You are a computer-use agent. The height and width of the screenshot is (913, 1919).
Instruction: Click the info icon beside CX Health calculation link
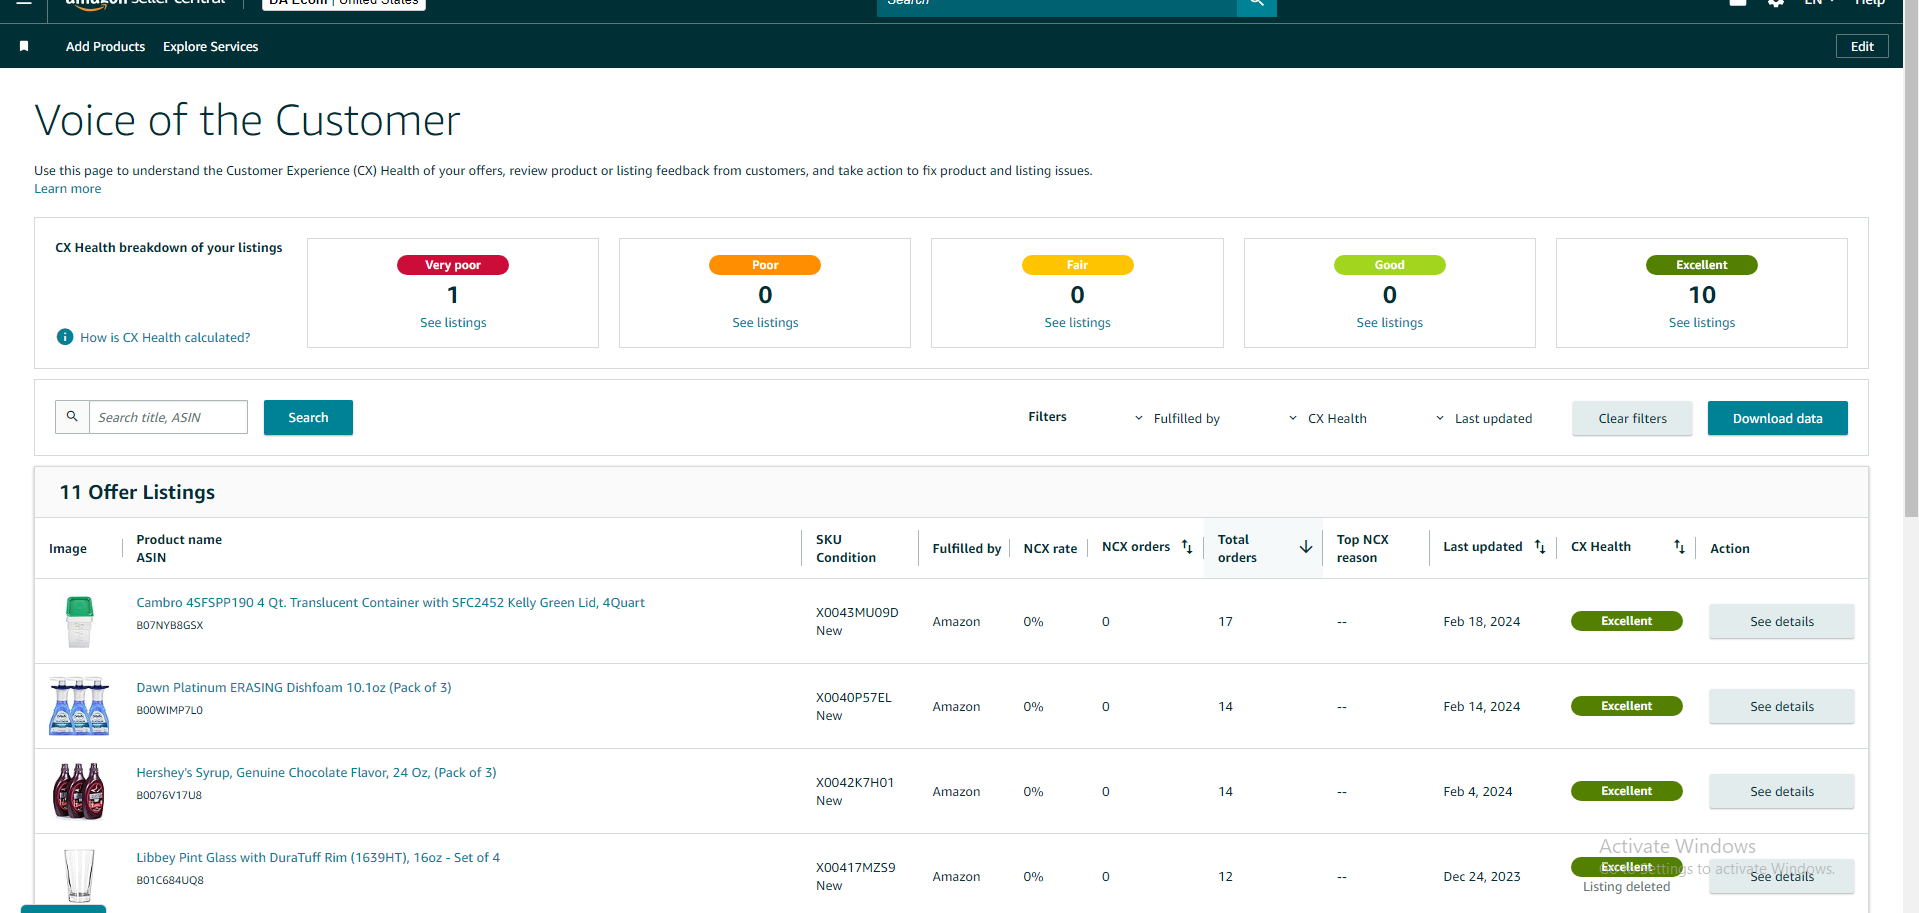coord(65,337)
